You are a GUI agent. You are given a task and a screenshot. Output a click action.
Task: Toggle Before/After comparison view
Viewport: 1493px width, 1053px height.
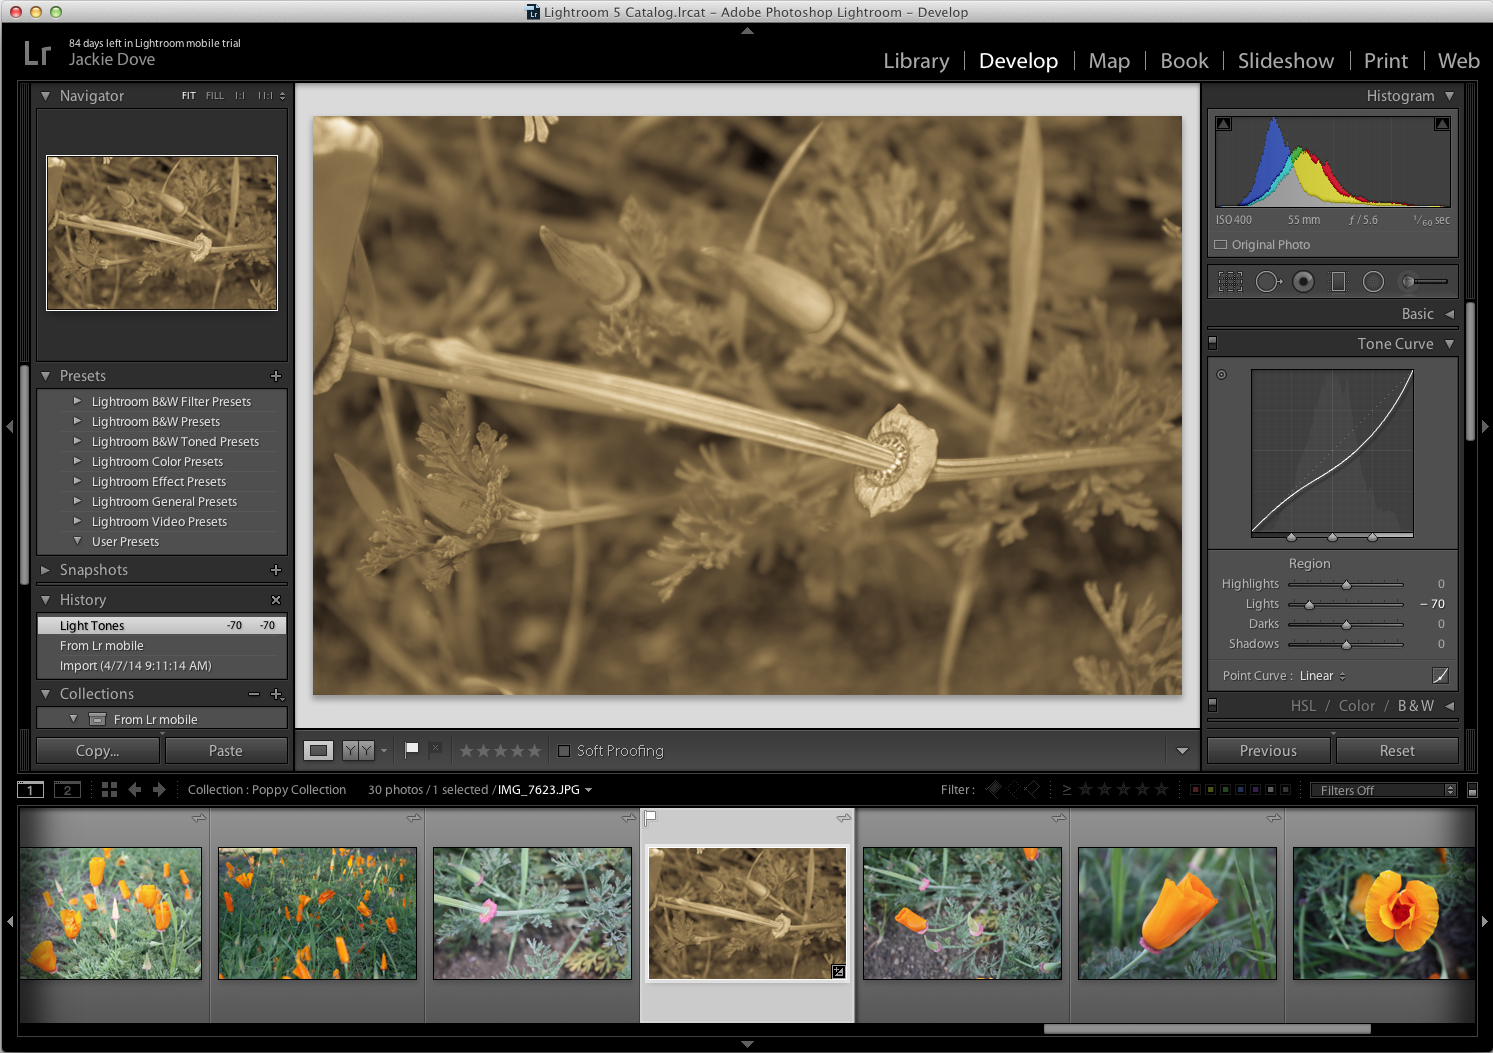point(360,749)
